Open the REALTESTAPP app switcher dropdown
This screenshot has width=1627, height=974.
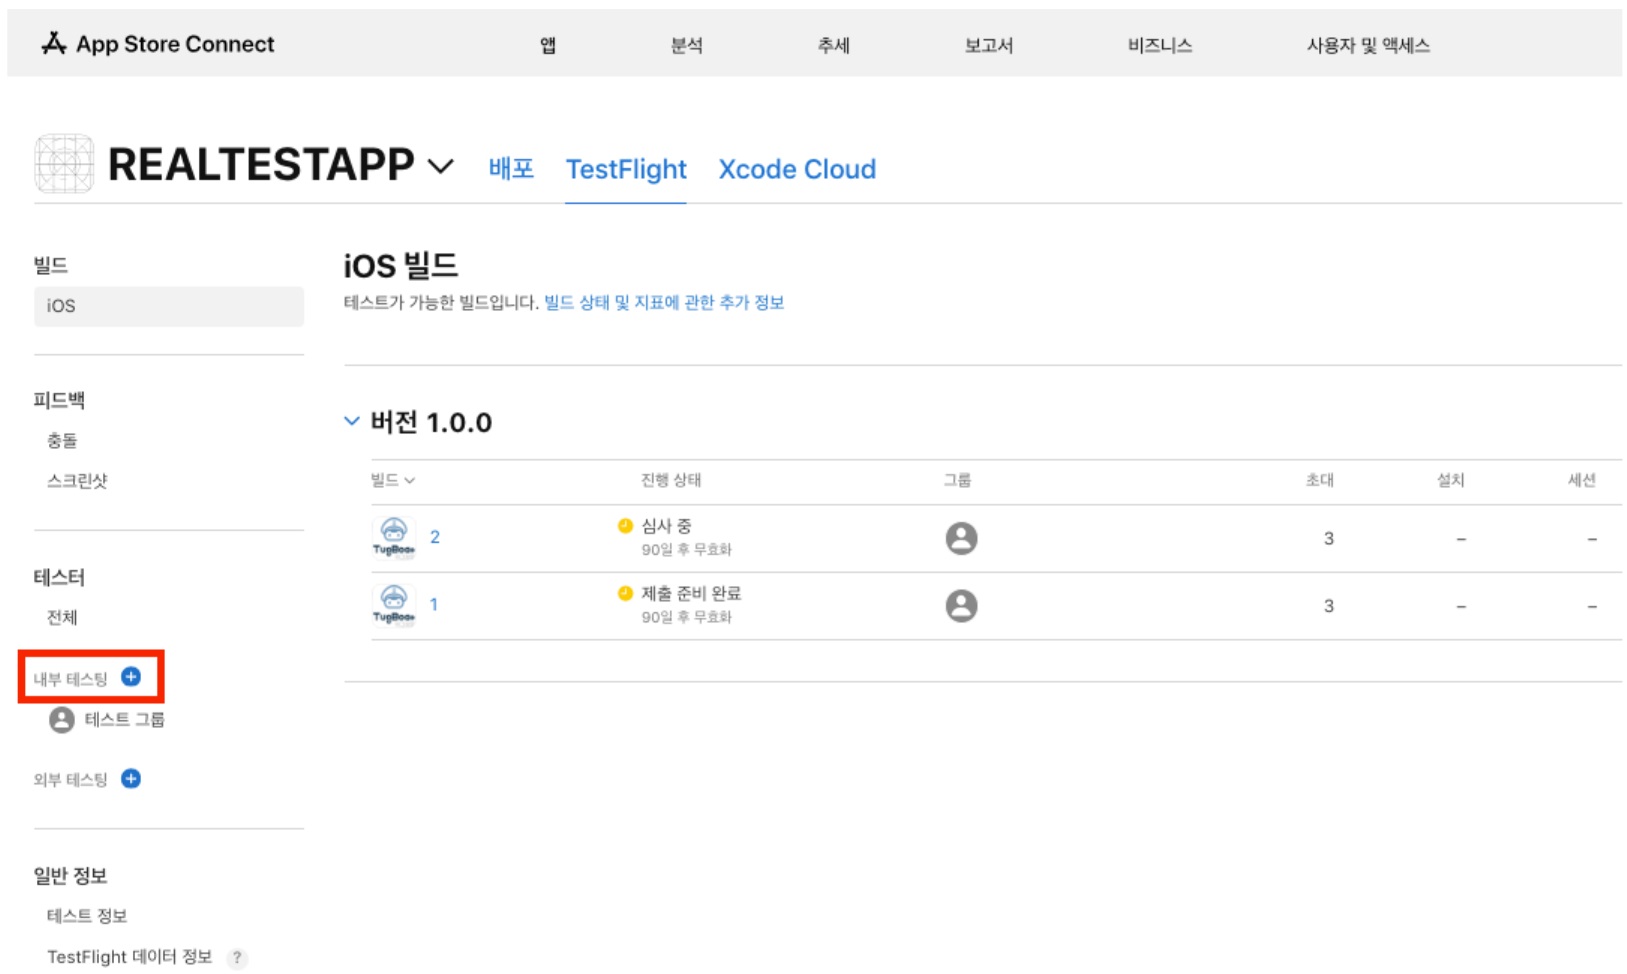click(441, 166)
